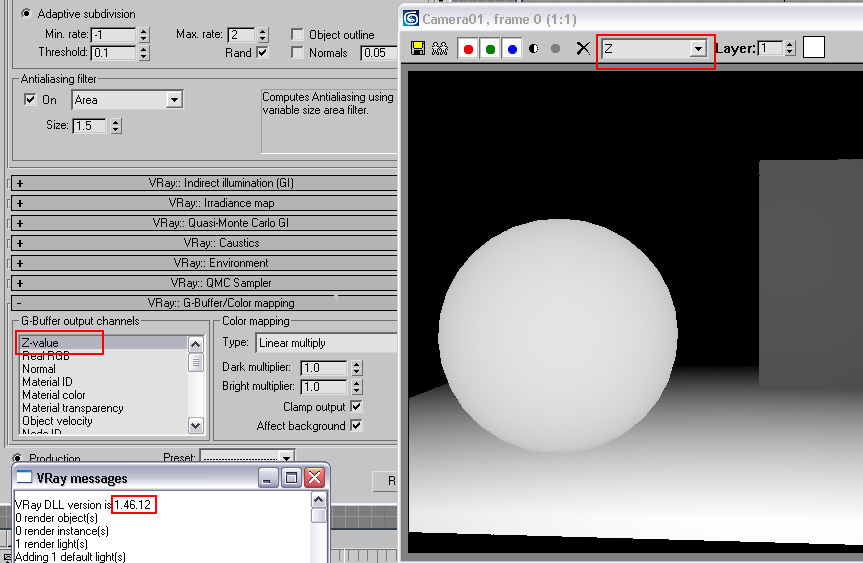Click the Normals threshold 0.05 field

pyautogui.click(x=379, y=53)
